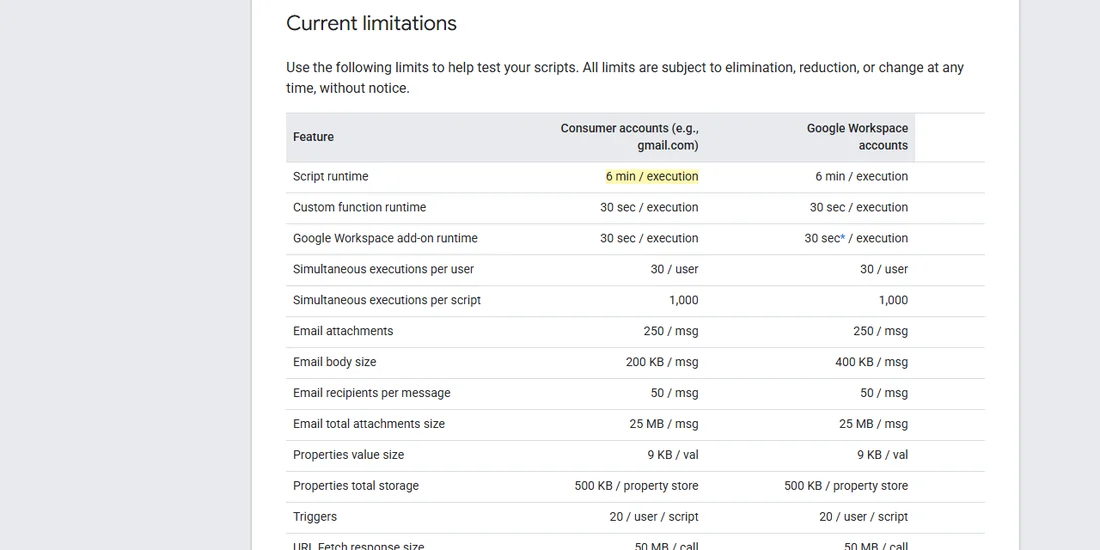Click the 'Custom function runtime' row label
The height and width of the screenshot is (550, 1100).
(359, 208)
